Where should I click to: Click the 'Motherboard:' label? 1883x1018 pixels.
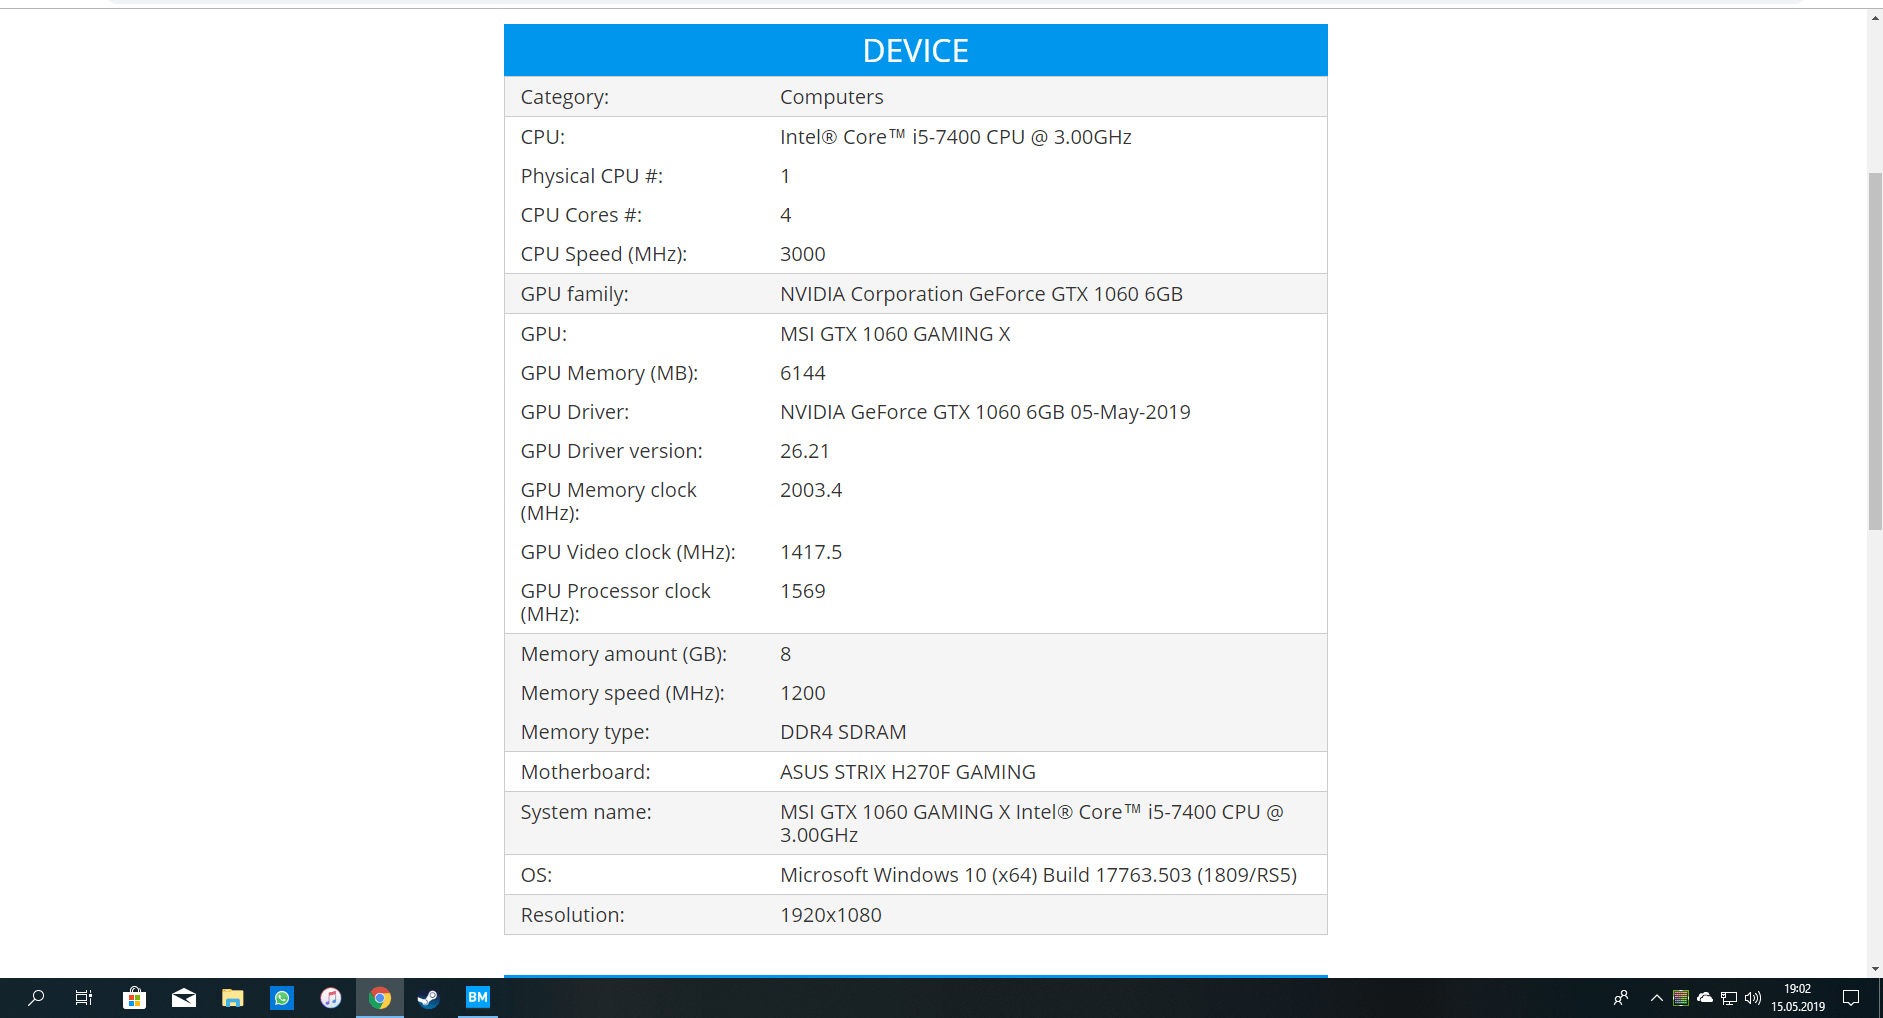[586, 772]
